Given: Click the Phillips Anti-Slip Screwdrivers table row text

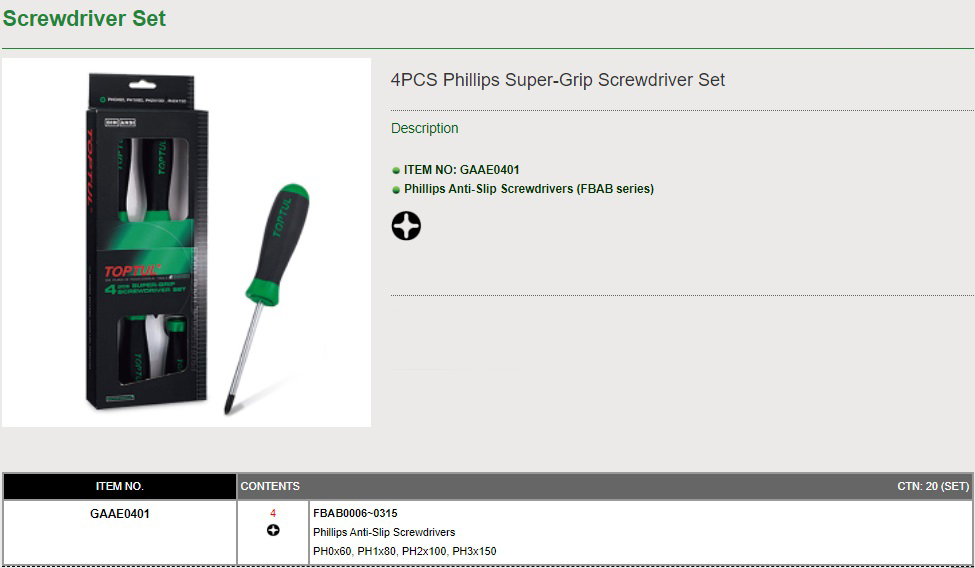Looking at the screenshot, I should click(384, 533).
